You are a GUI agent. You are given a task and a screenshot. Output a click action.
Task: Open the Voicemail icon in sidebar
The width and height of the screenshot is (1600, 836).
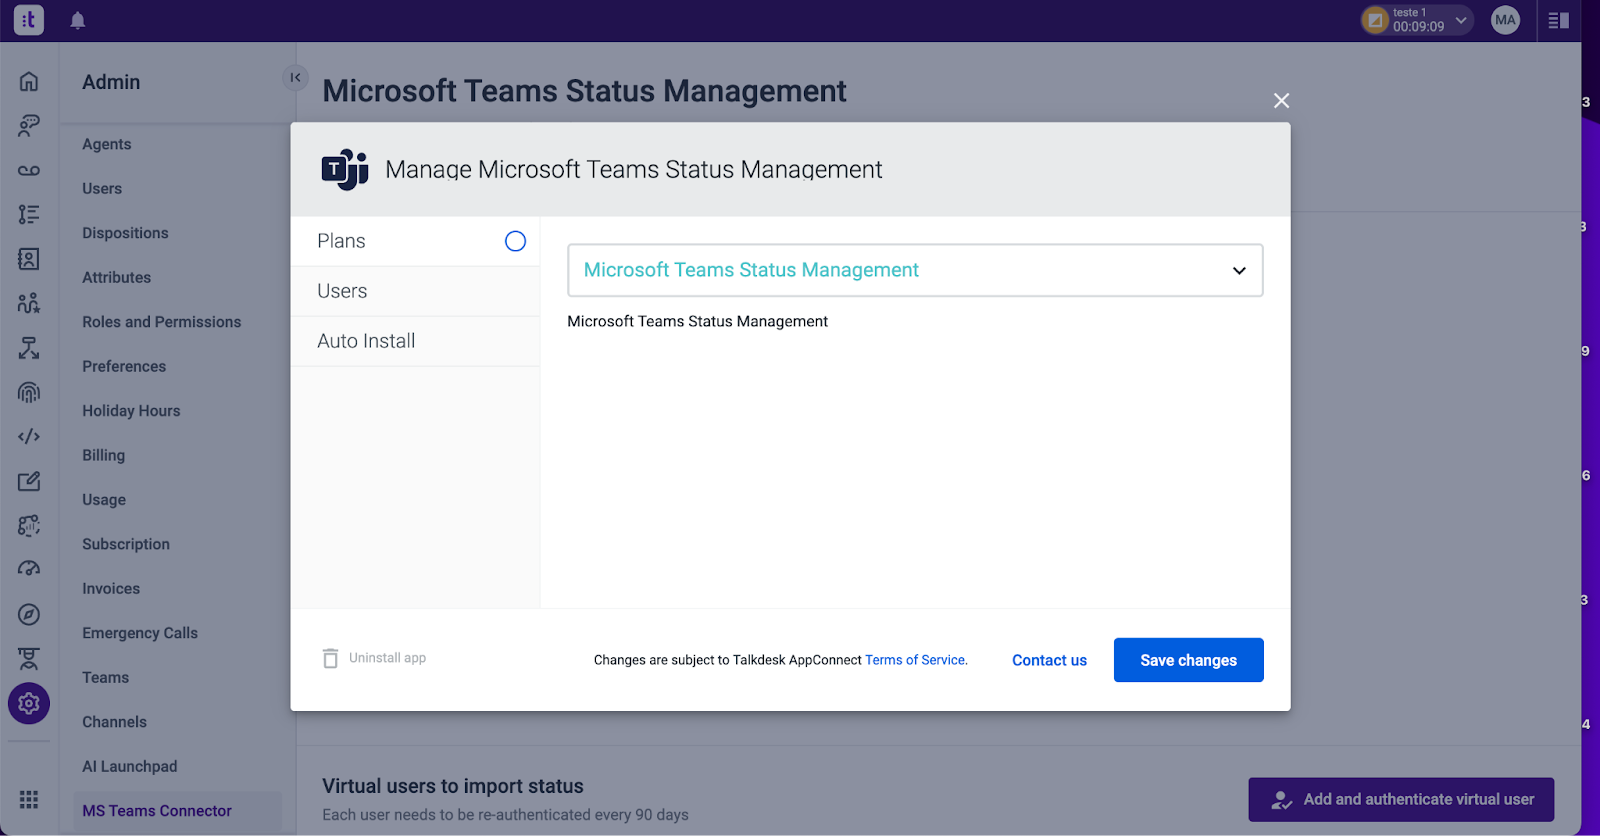29,170
